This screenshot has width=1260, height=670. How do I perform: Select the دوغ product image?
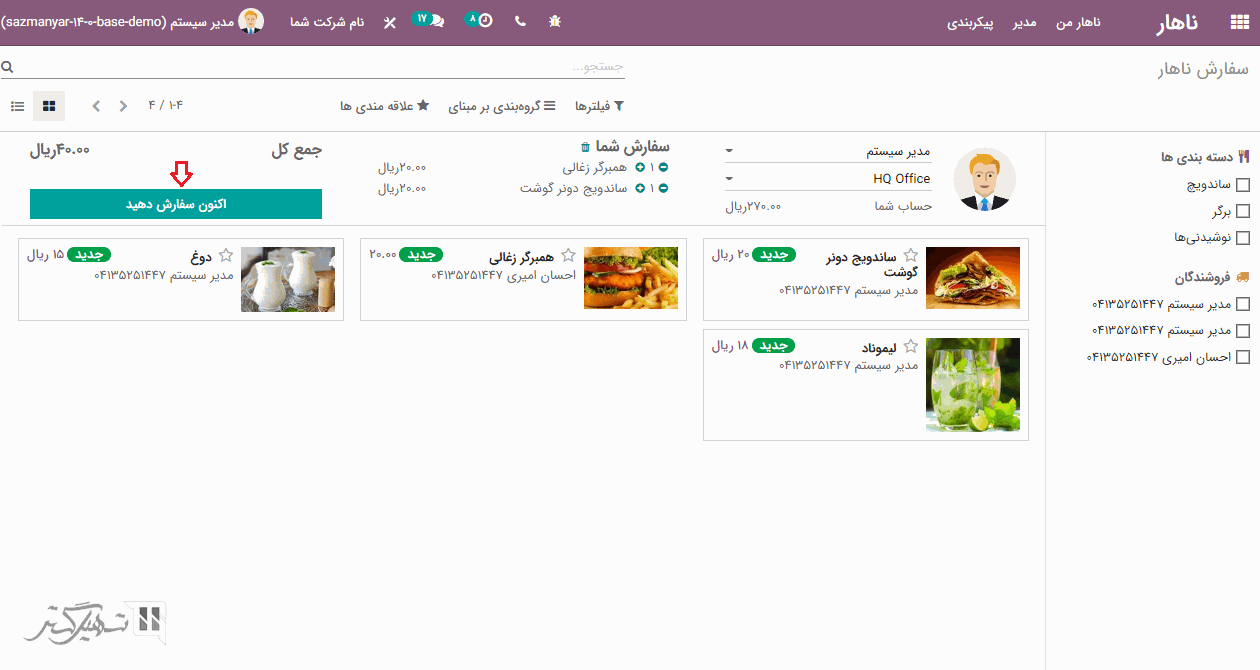pos(288,280)
